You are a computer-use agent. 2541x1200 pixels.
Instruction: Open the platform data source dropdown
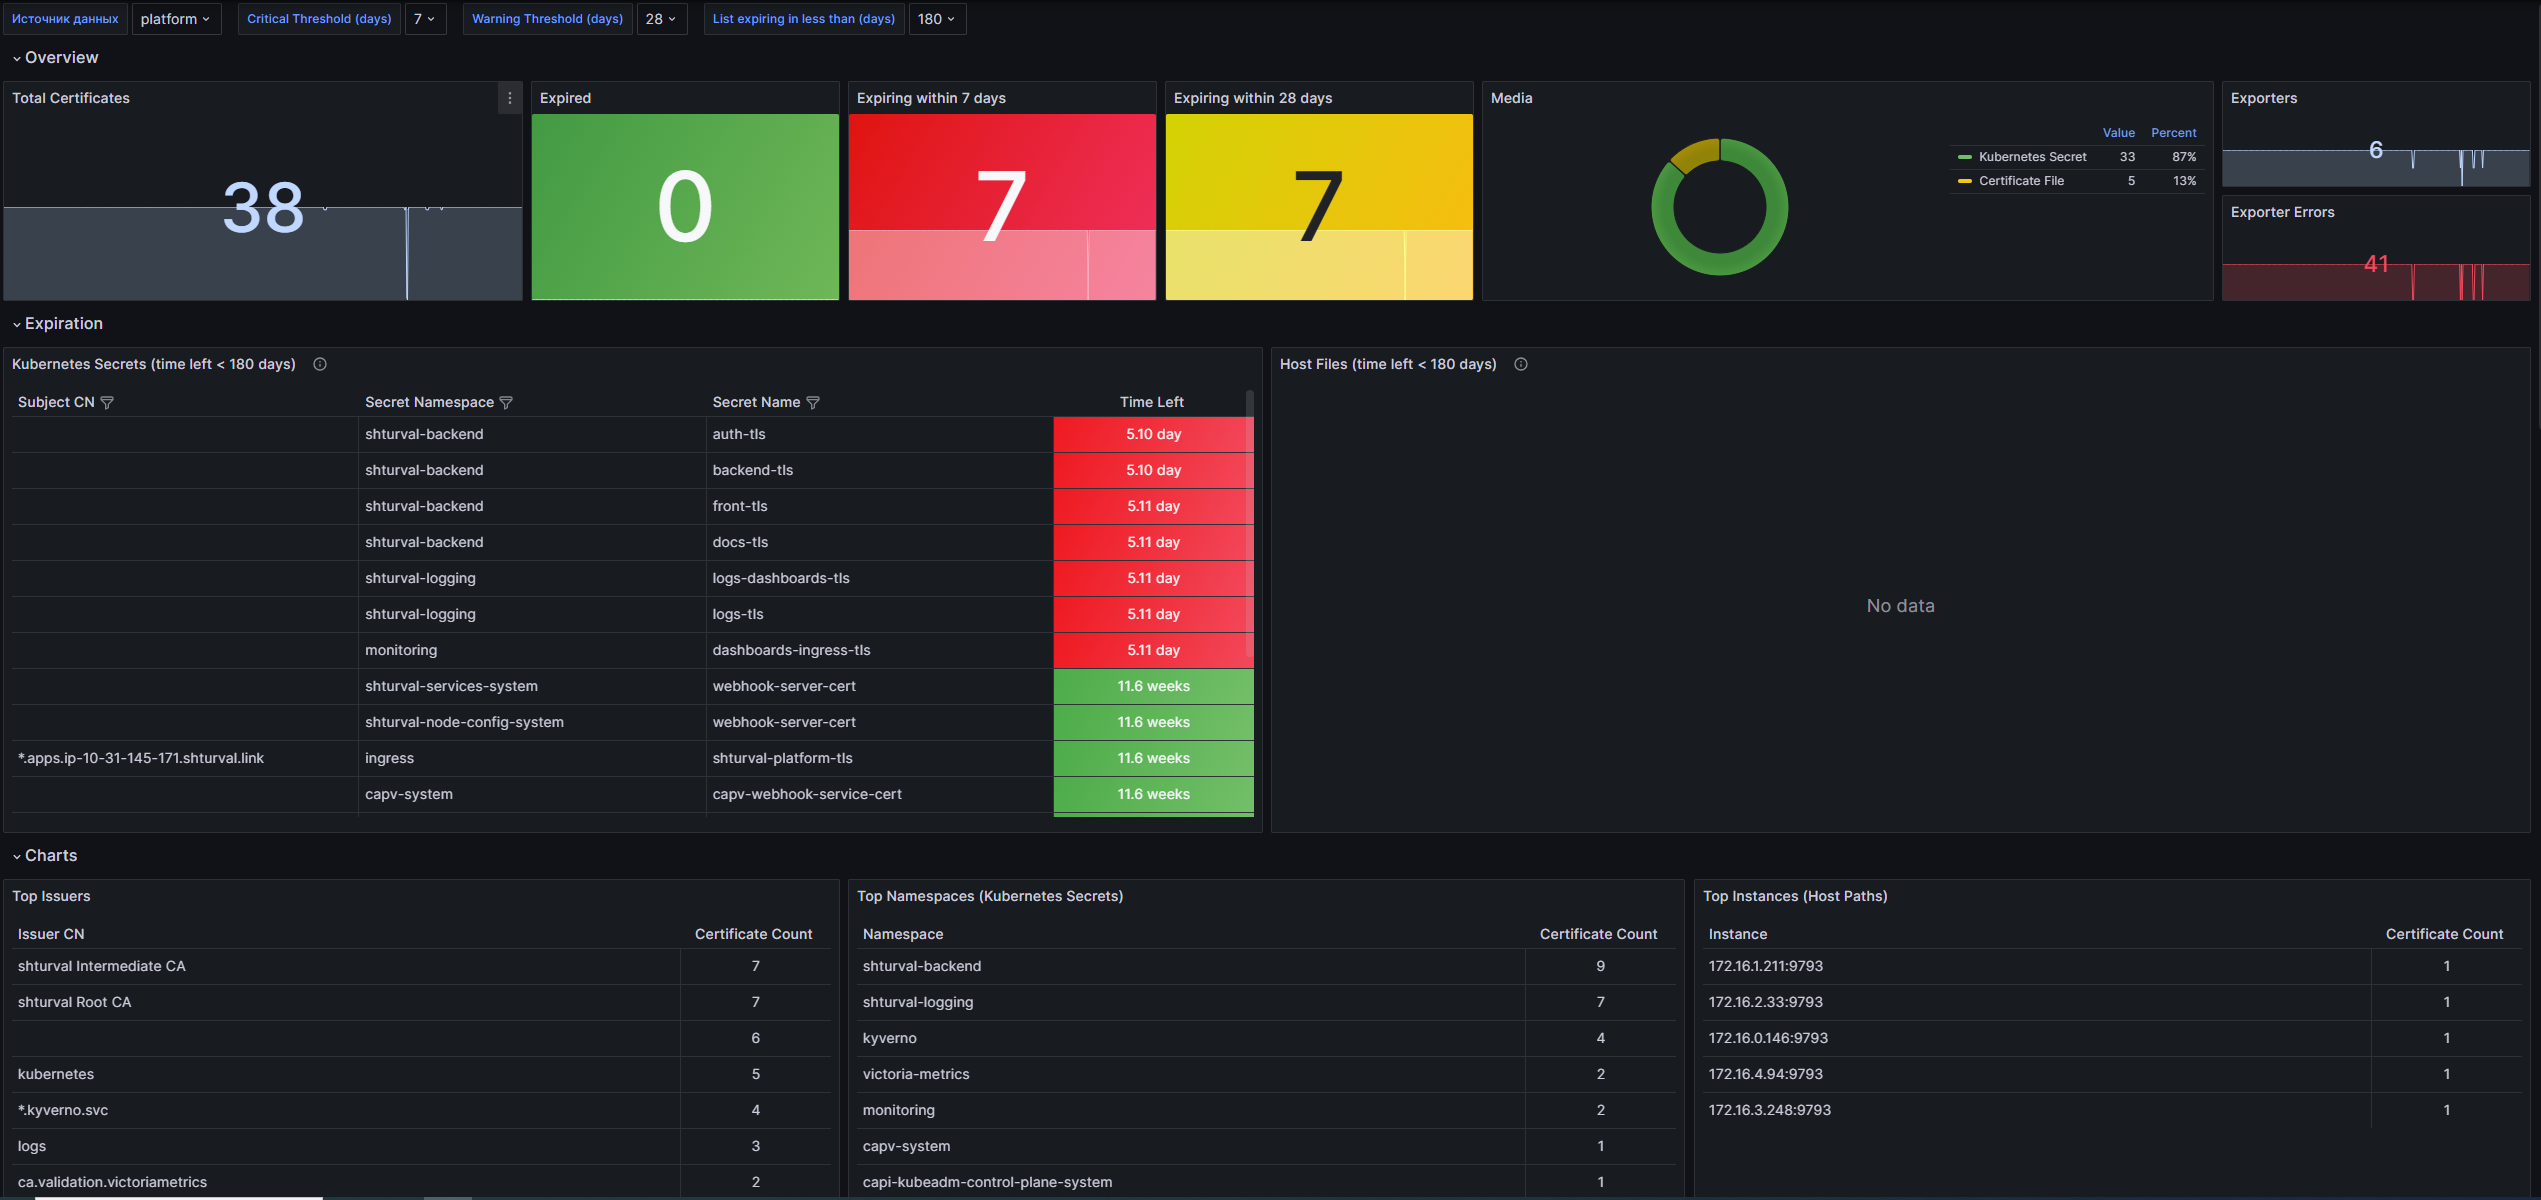tap(175, 19)
